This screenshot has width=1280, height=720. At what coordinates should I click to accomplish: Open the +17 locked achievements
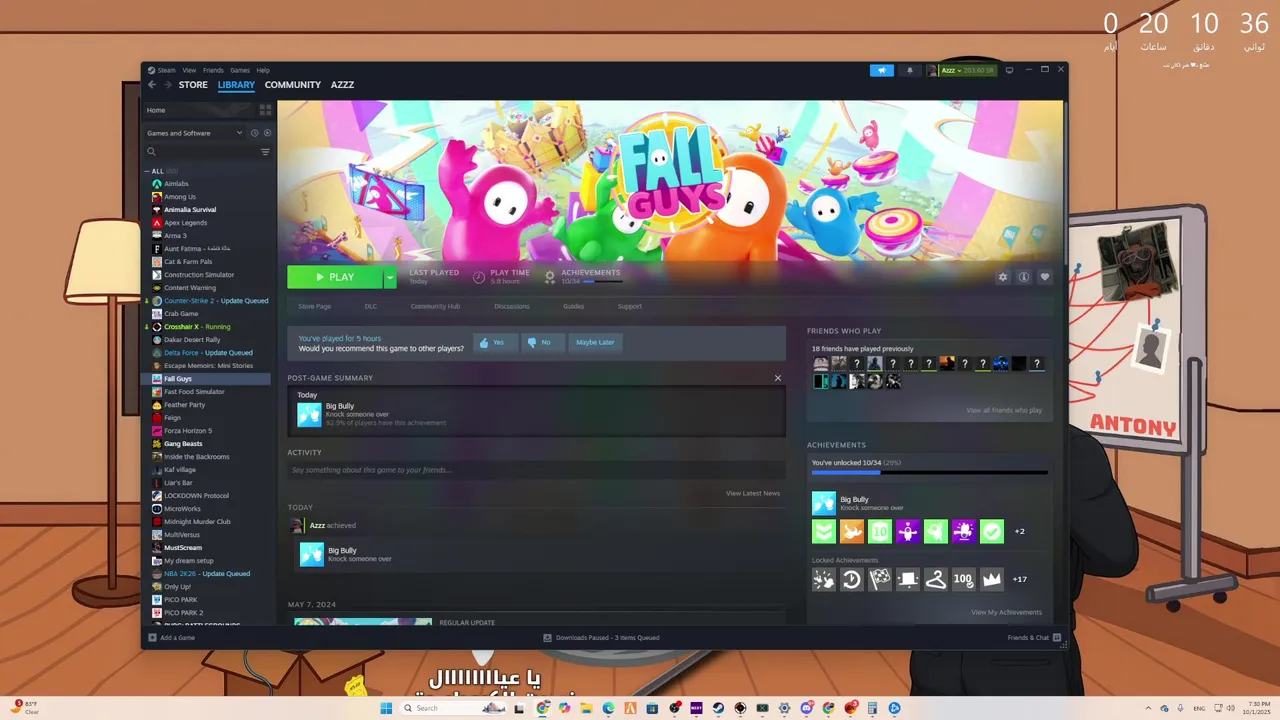pyautogui.click(x=1019, y=579)
